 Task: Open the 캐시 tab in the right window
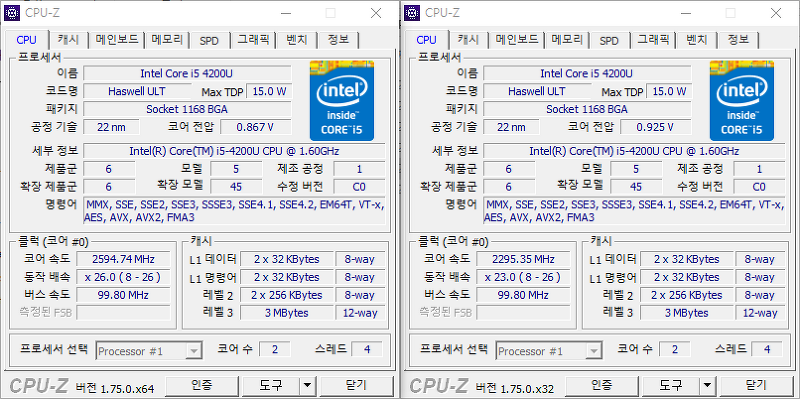click(468, 40)
